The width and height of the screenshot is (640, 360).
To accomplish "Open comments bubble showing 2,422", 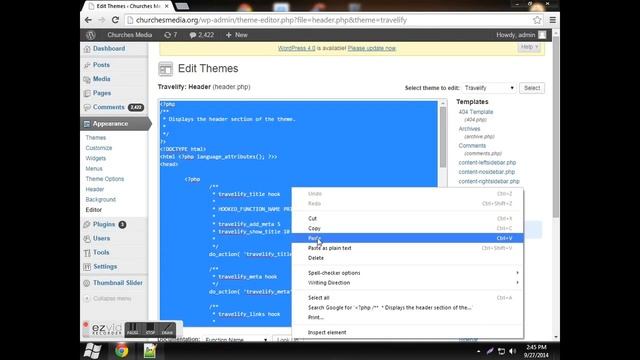I will (202, 35).
